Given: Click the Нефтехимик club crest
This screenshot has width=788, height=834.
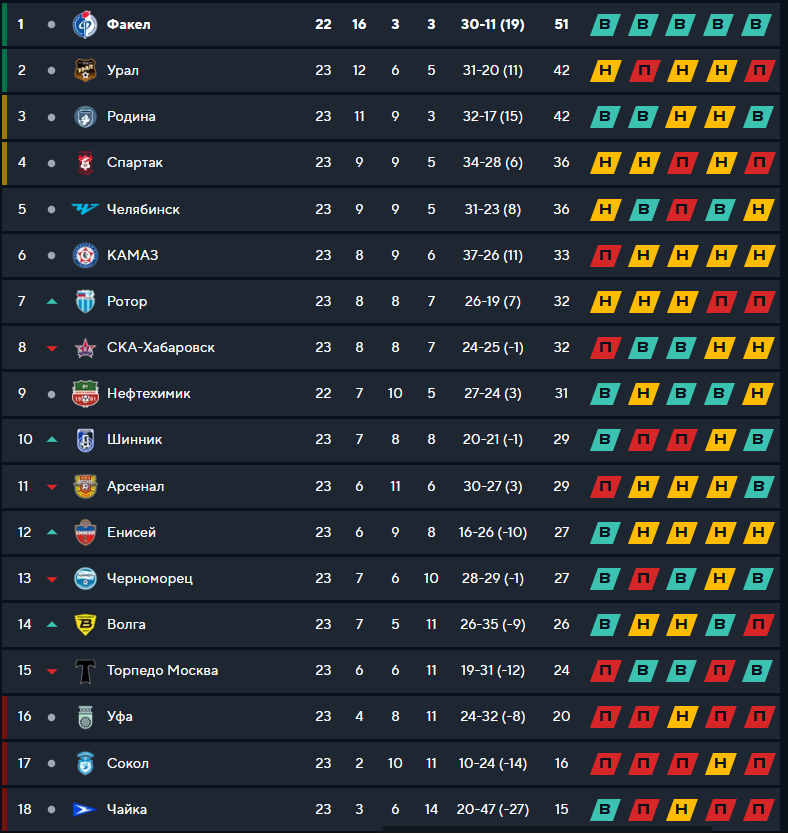Looking at the screenshot, I should 84,394.
